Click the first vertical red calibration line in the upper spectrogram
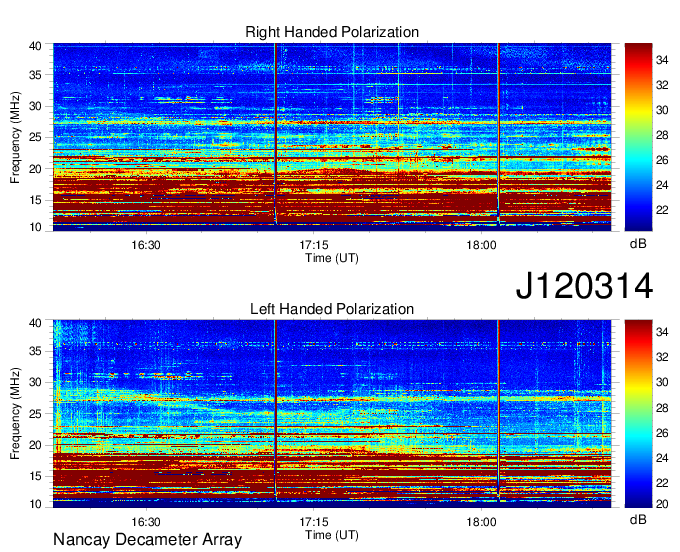680x552 pixels. pos(275,134)
